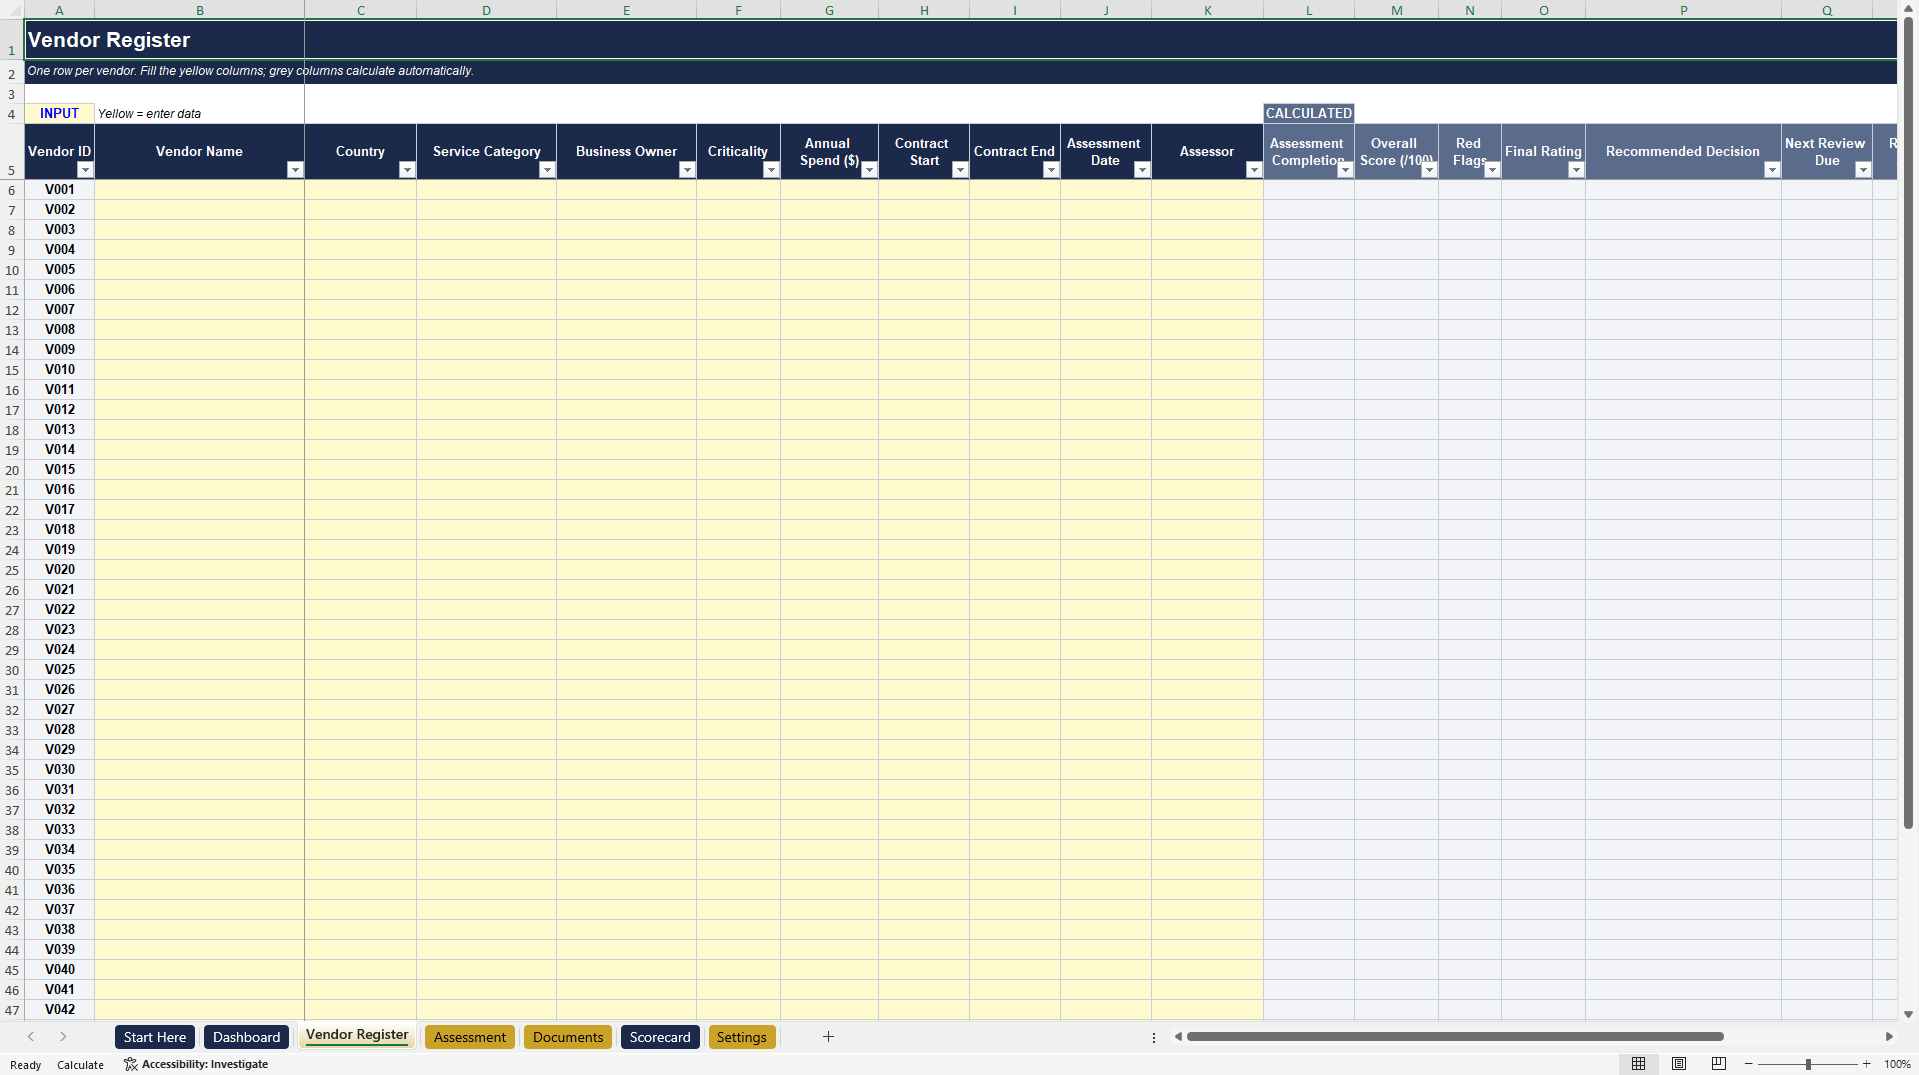1919x1075 pixels.
Task: Open Service Category filter dropdown
Action: (547, 170)
